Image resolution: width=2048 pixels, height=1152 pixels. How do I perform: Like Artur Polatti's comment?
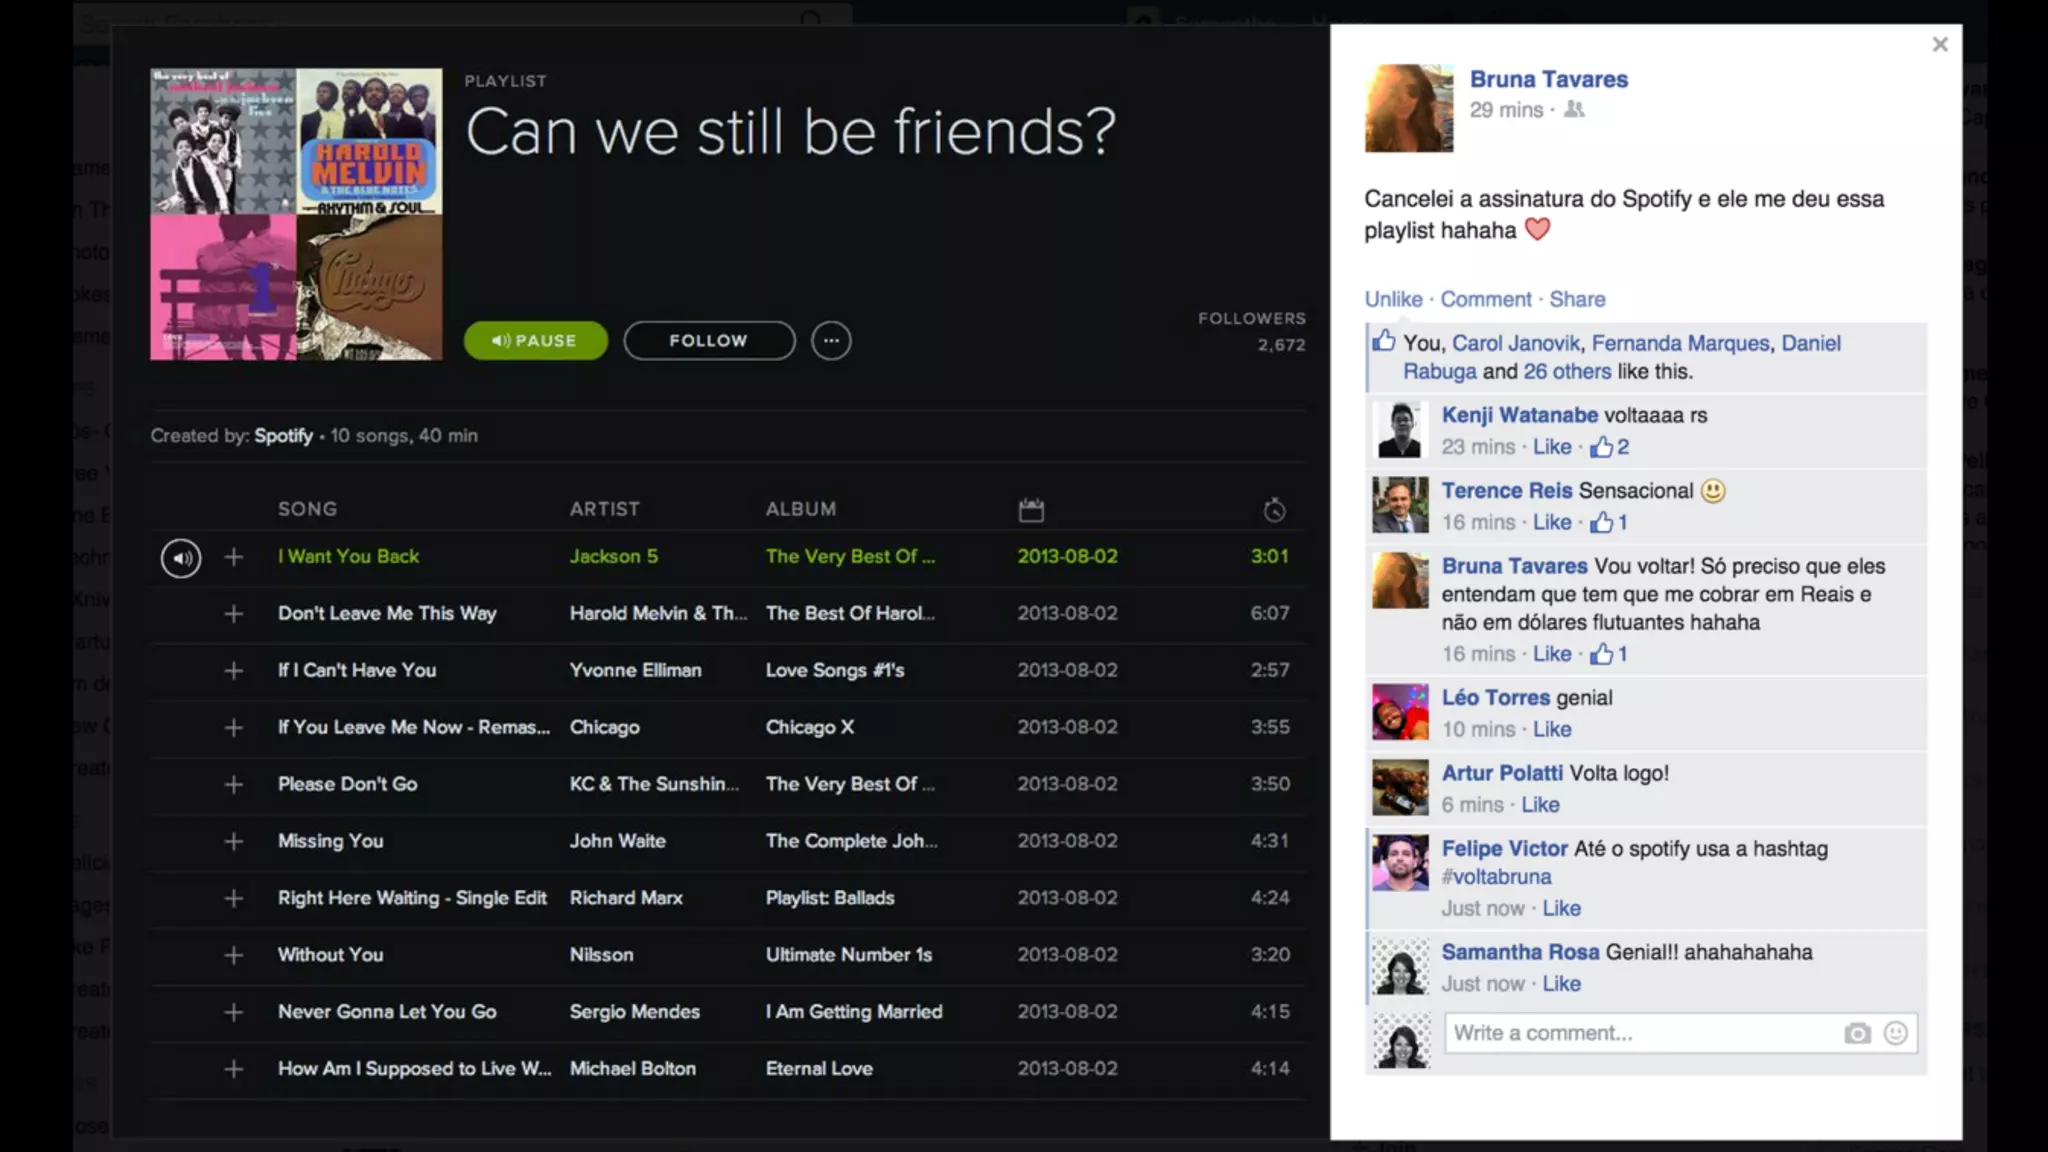(1540, 805)
